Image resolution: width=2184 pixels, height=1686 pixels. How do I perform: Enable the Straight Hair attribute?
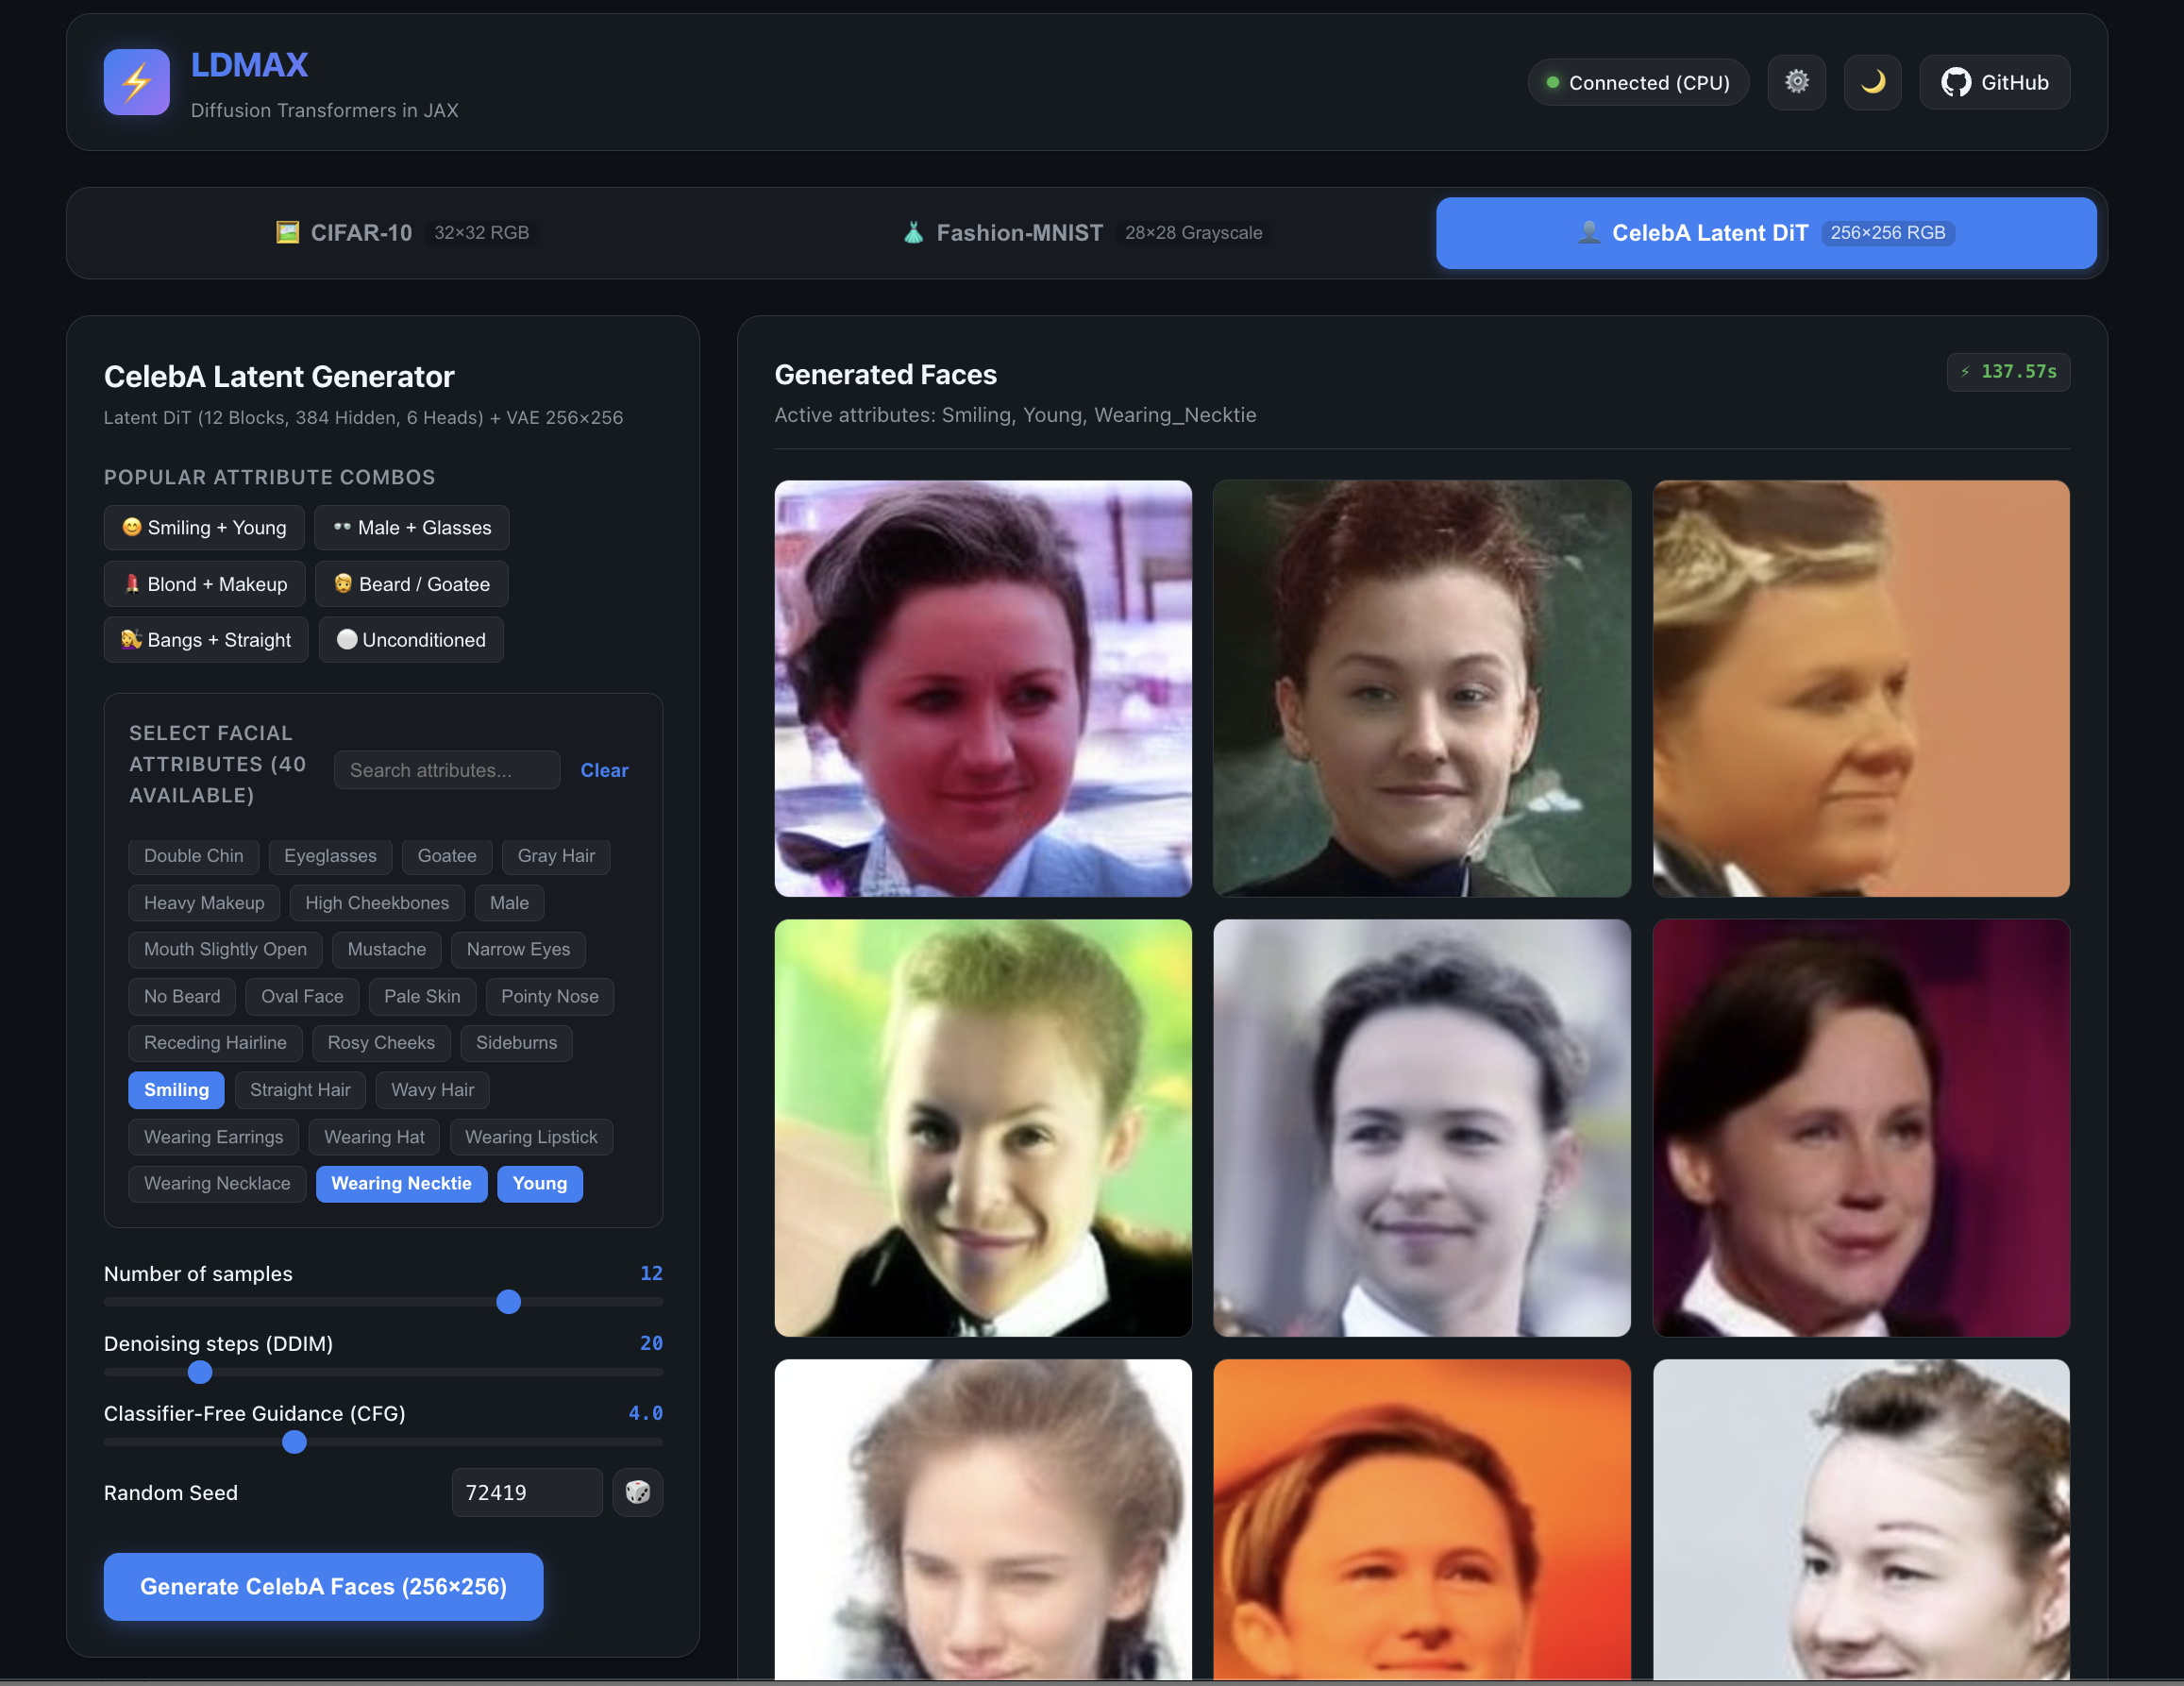tap(300, 1090)
